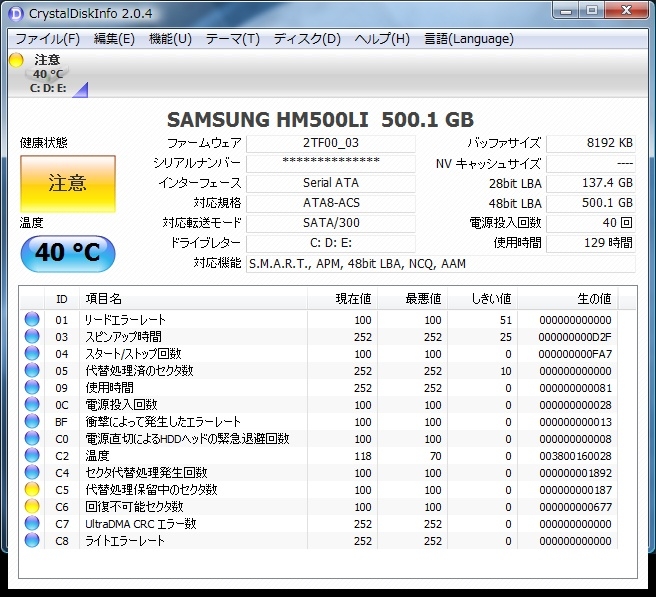Click the 40 回 power-on count field
The image size is (656, 597).
coord(591,223)
